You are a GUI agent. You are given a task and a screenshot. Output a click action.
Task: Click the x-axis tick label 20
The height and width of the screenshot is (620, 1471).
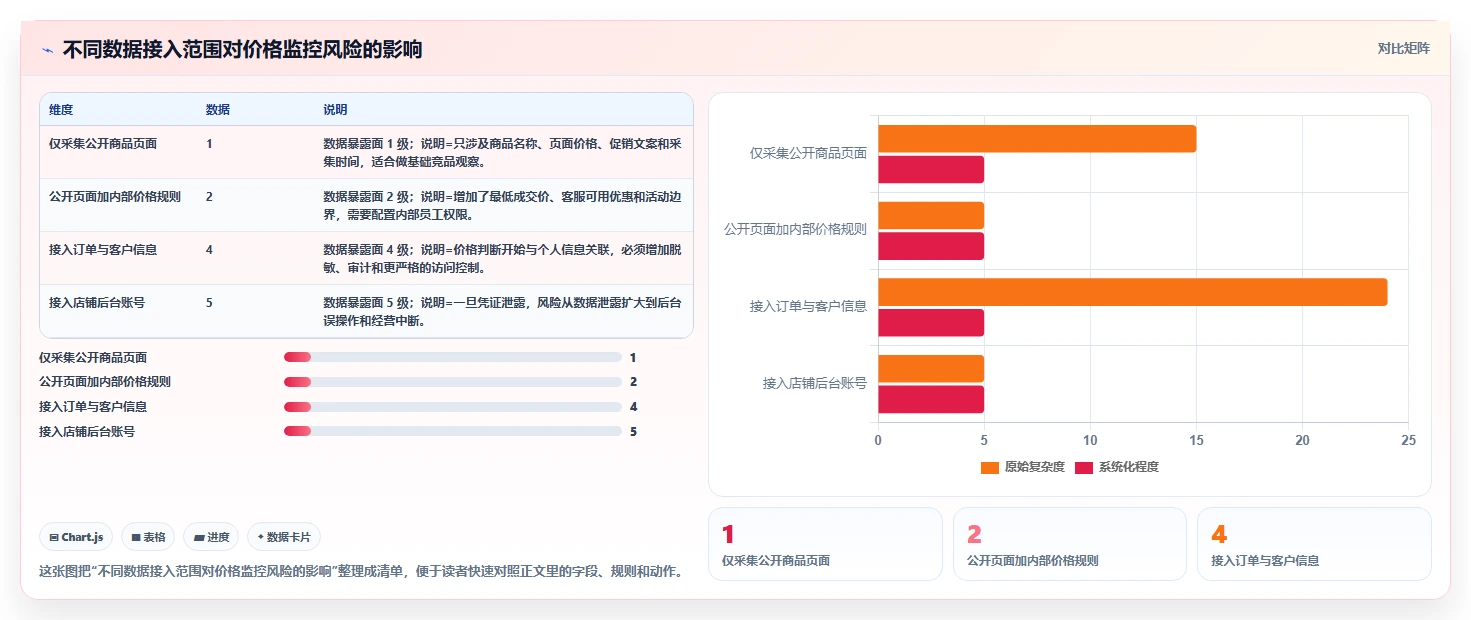pos(1302,440)
